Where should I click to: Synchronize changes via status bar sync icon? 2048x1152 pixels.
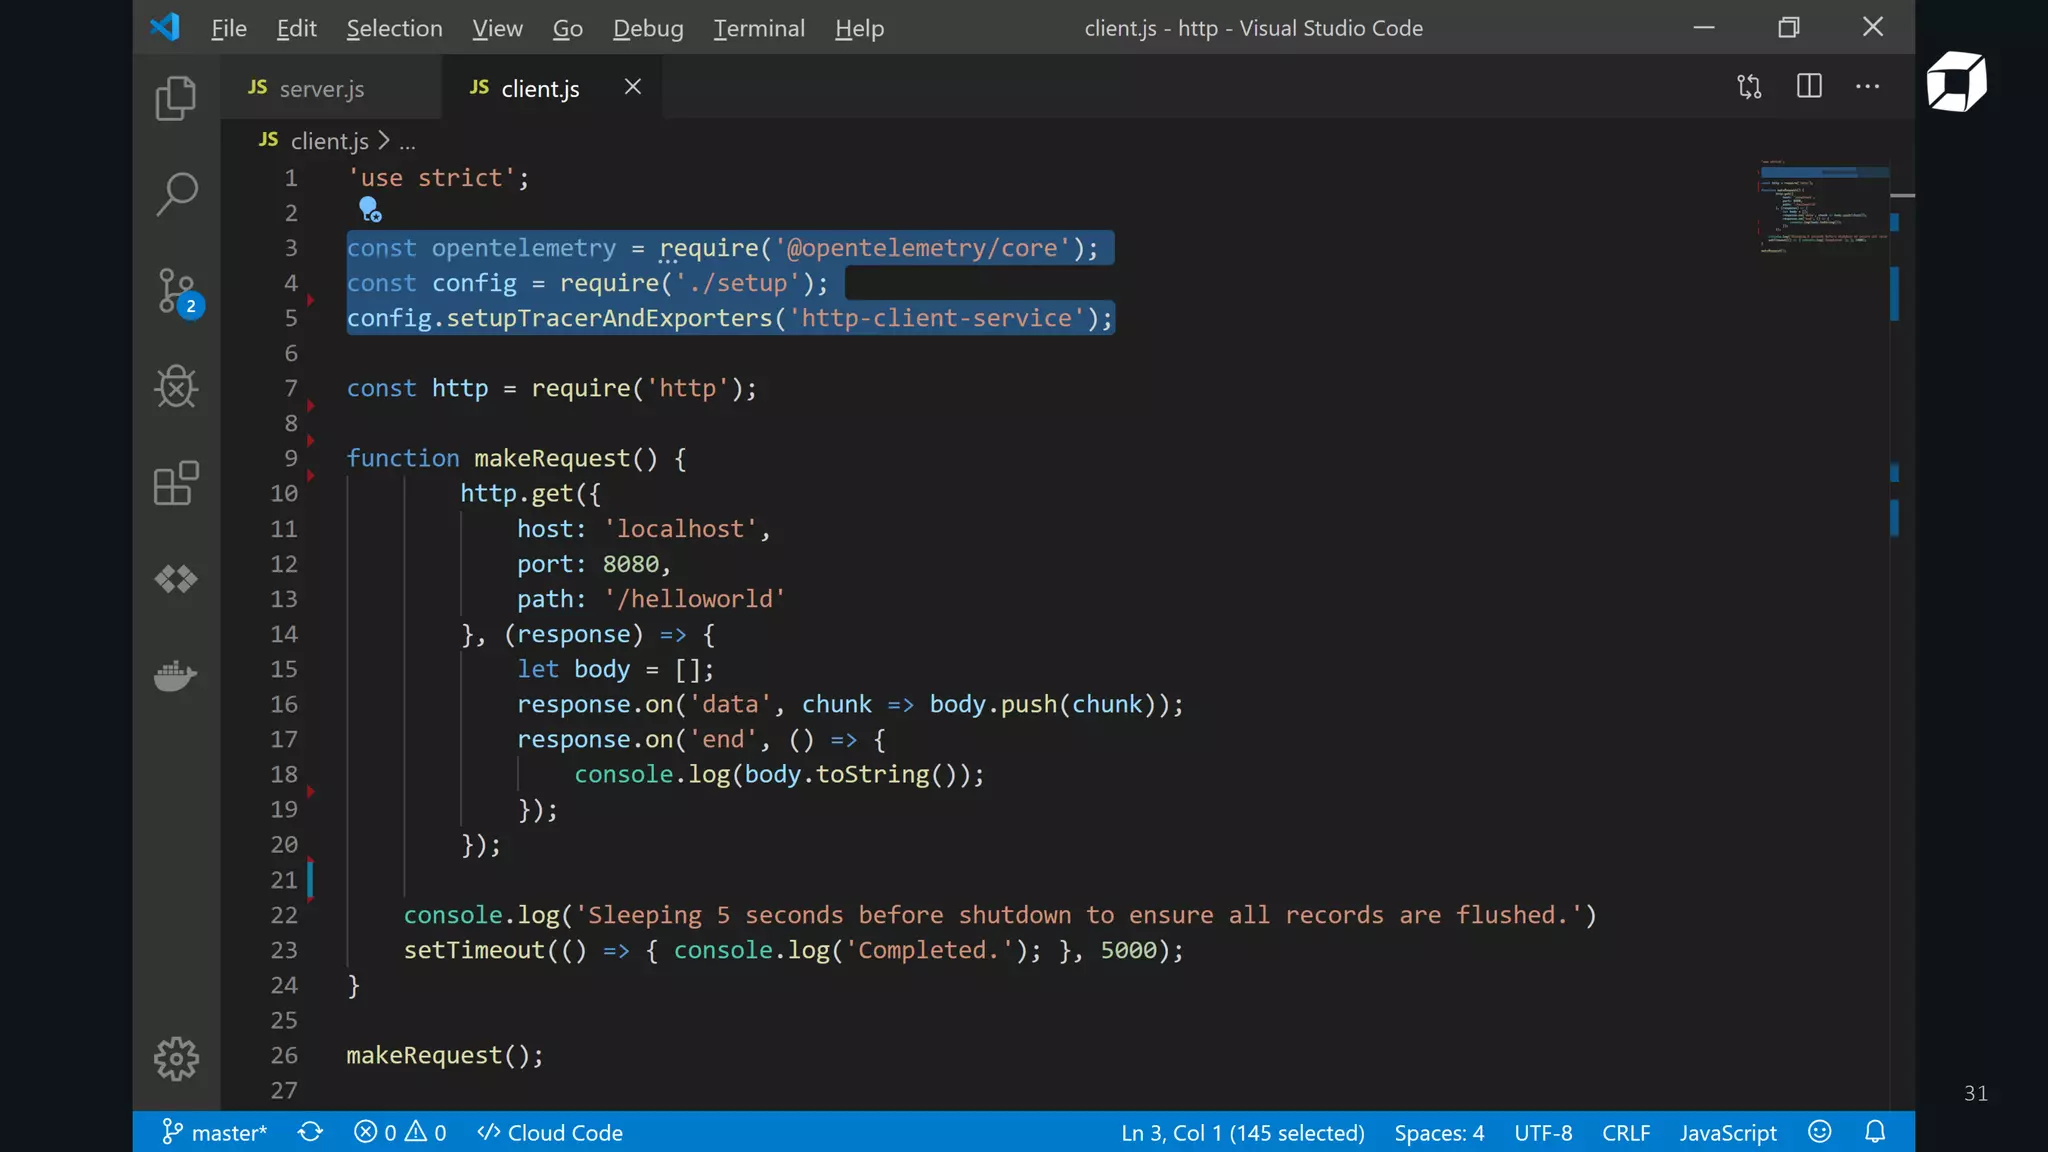tap(310, 1132)
